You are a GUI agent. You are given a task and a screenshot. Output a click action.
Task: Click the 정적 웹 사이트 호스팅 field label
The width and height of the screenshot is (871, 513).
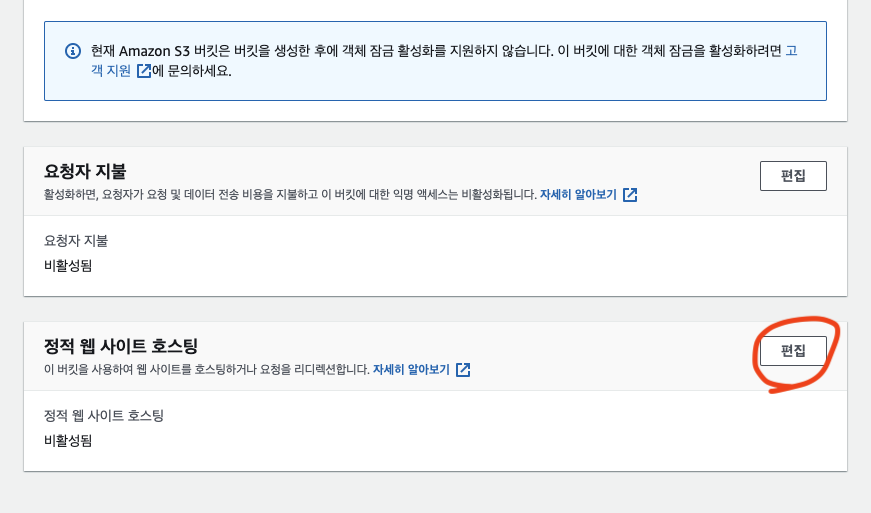[x=104, y=415]
